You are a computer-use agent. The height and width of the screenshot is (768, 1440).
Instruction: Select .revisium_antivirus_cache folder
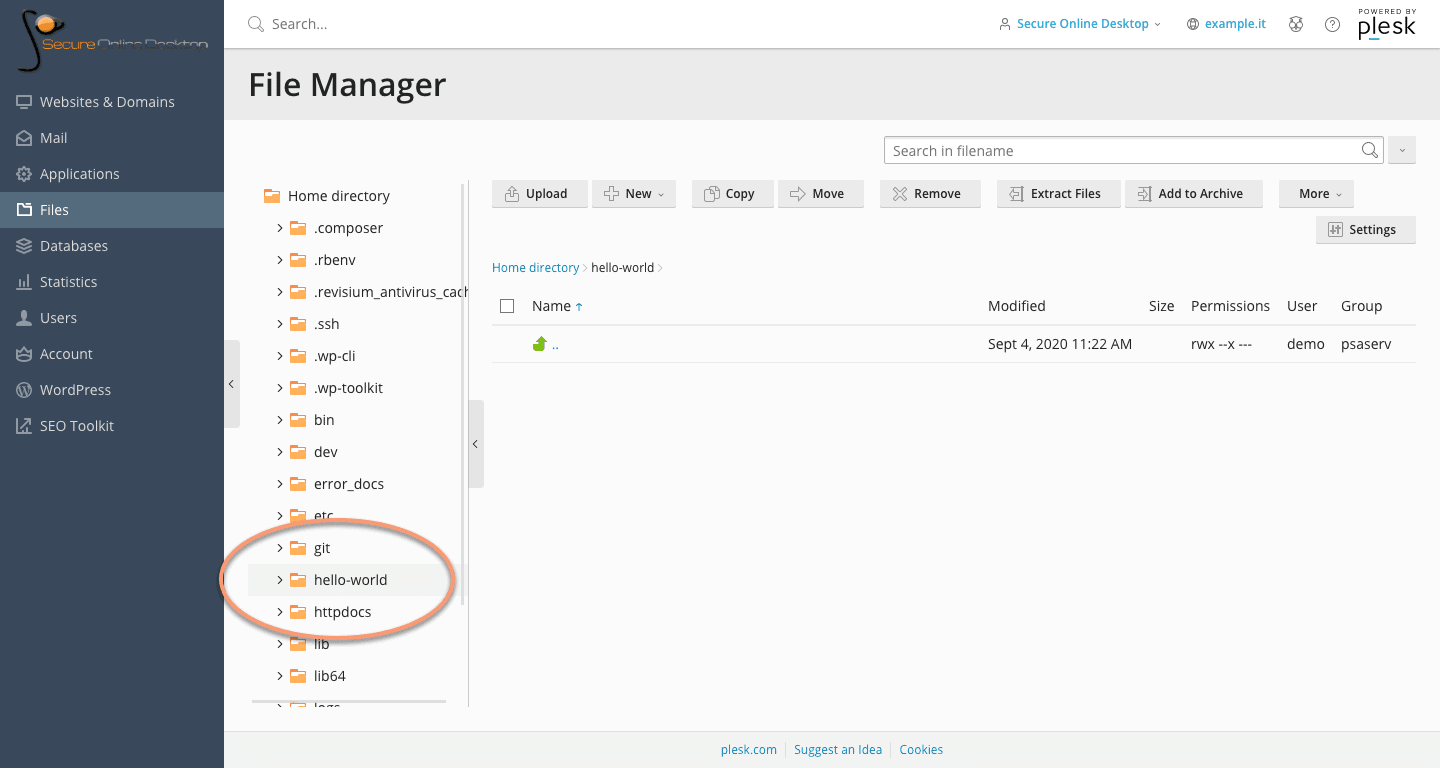click(390, 292)
